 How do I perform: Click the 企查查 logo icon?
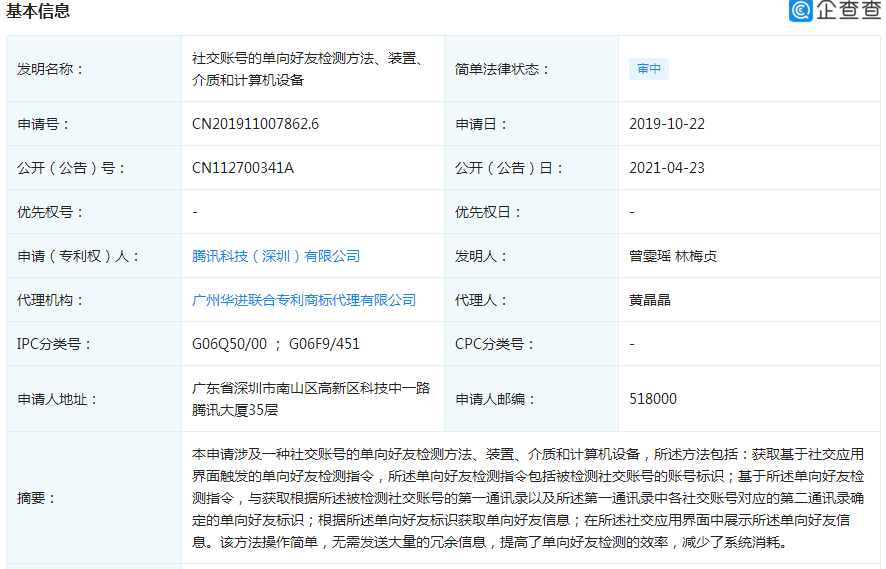click(x=800, y=10)
